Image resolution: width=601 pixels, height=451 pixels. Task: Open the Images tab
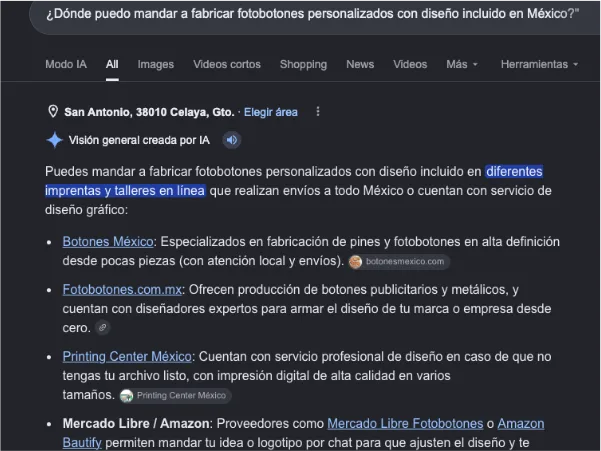(x=156, y=64)
